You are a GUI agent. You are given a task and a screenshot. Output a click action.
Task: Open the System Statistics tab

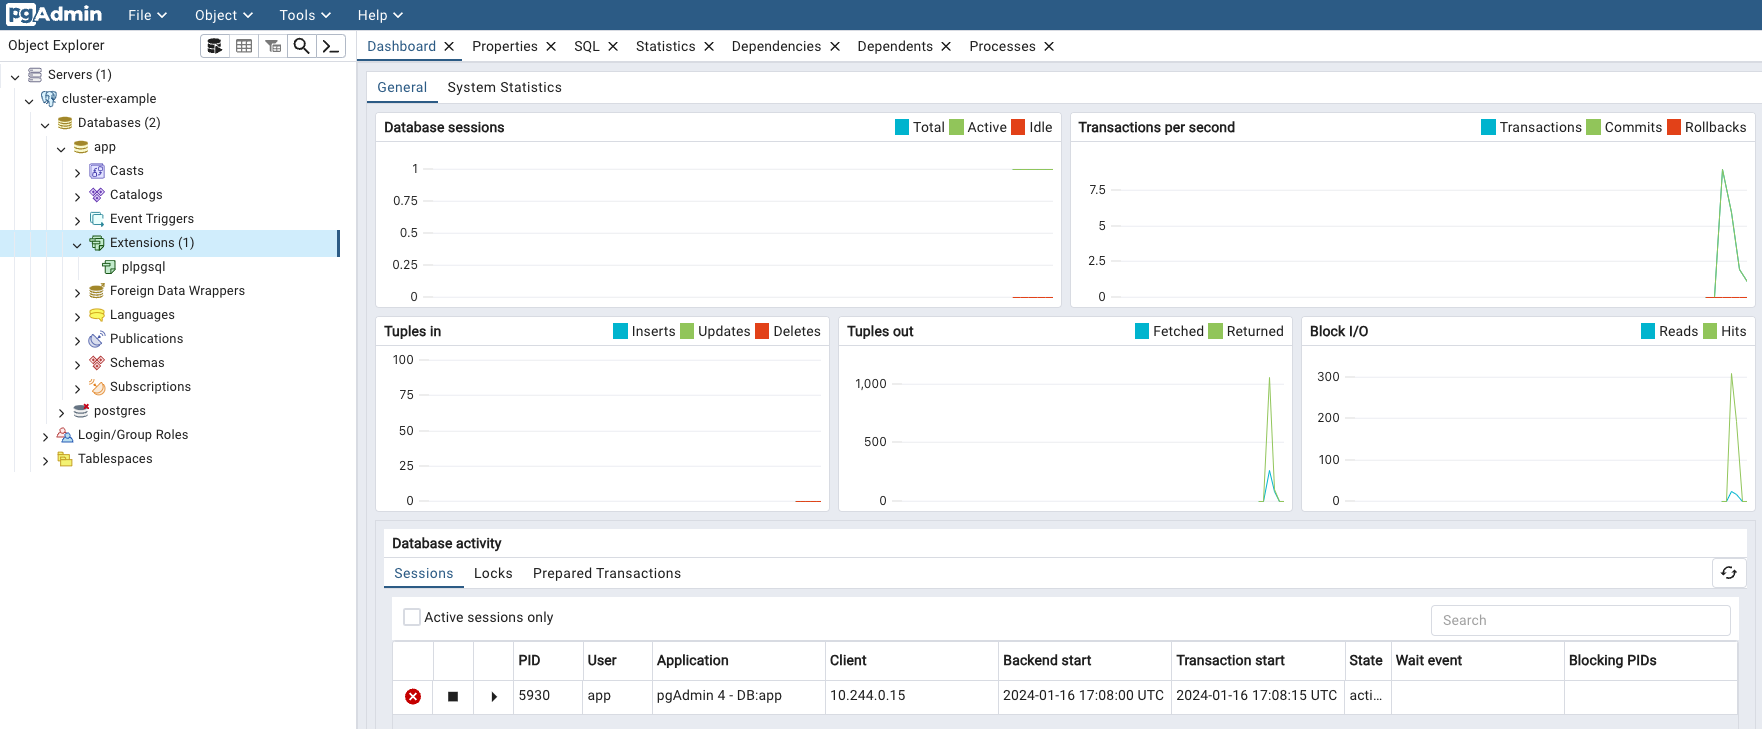coord(504,87)
